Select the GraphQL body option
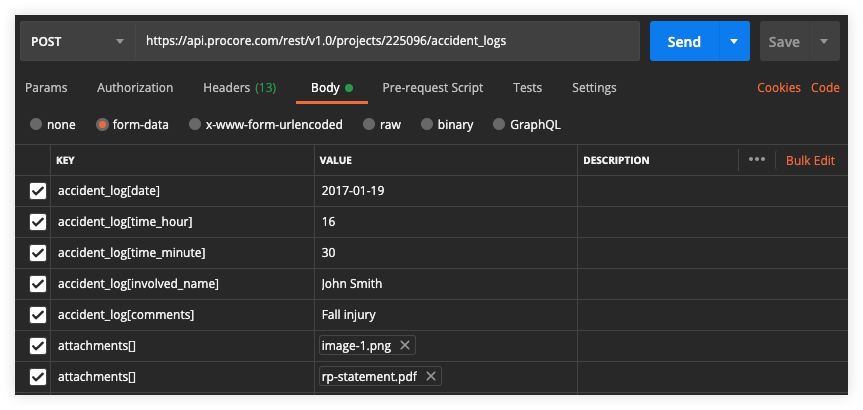863x410 pixels. pyautogui.click(x=527, y=125)
